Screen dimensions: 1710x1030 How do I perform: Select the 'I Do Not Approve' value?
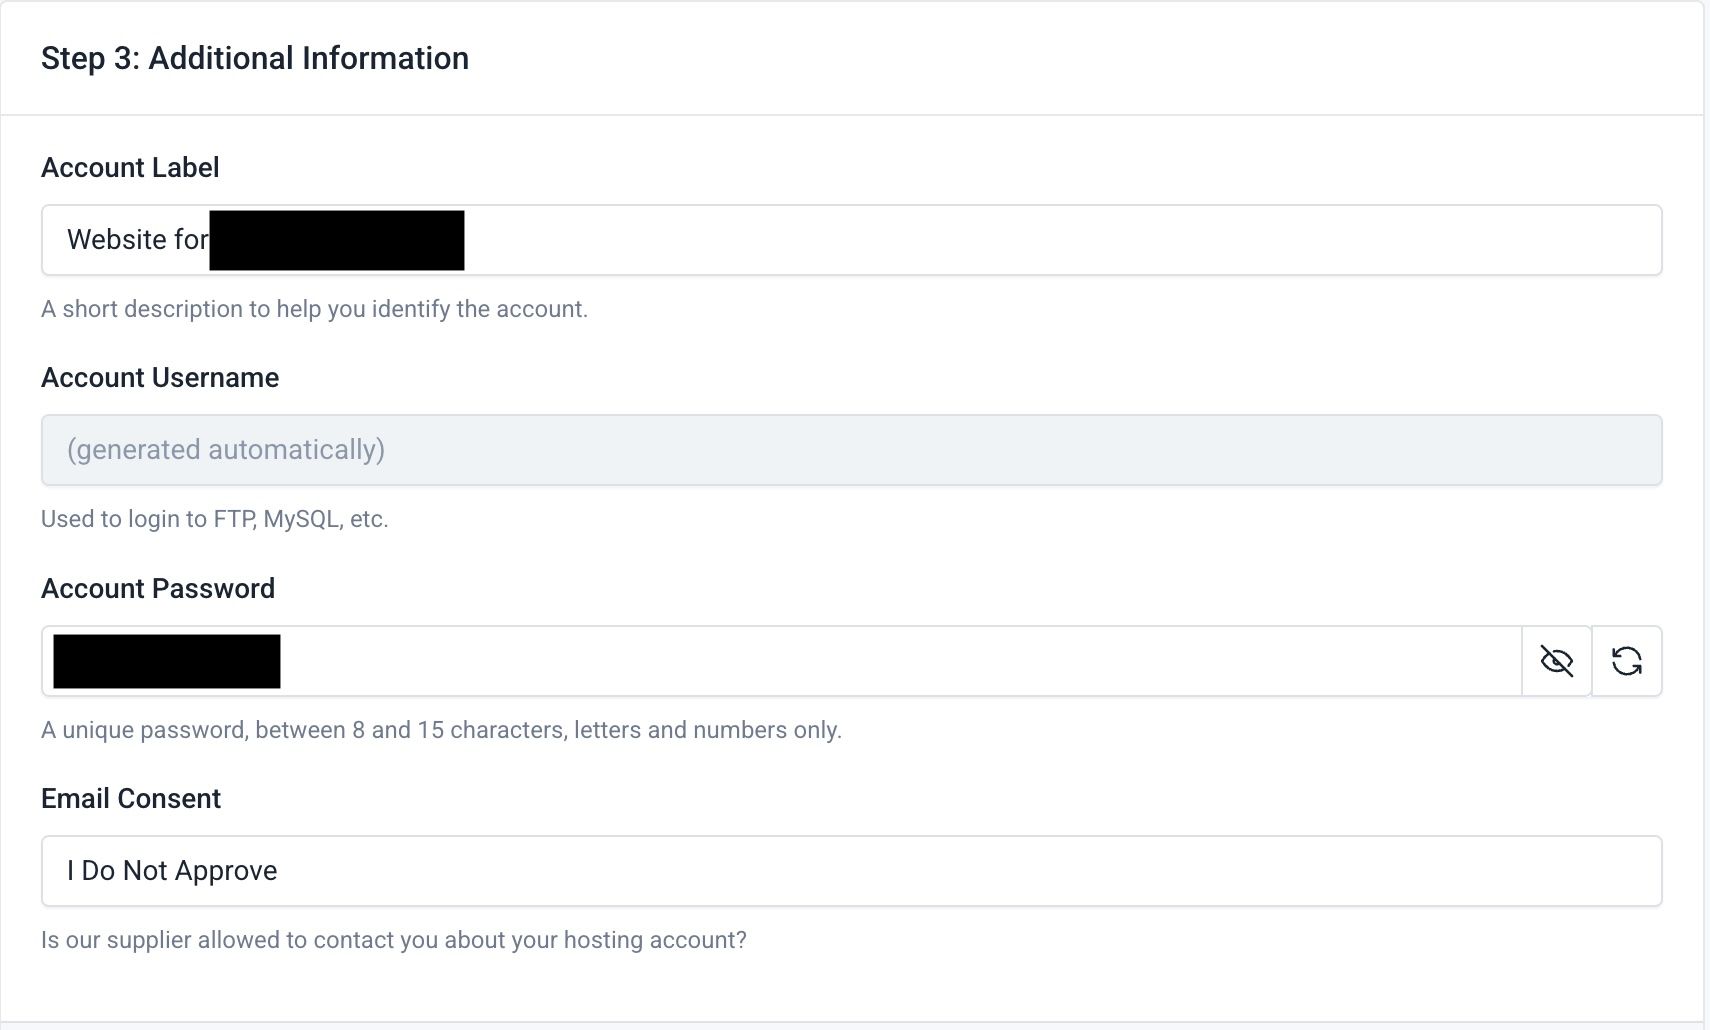(172, 871)
